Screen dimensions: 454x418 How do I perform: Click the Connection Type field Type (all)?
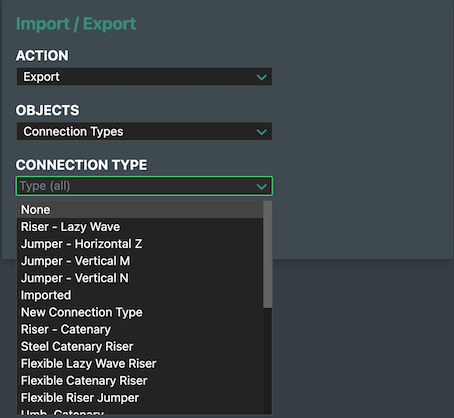pos(144,186)
